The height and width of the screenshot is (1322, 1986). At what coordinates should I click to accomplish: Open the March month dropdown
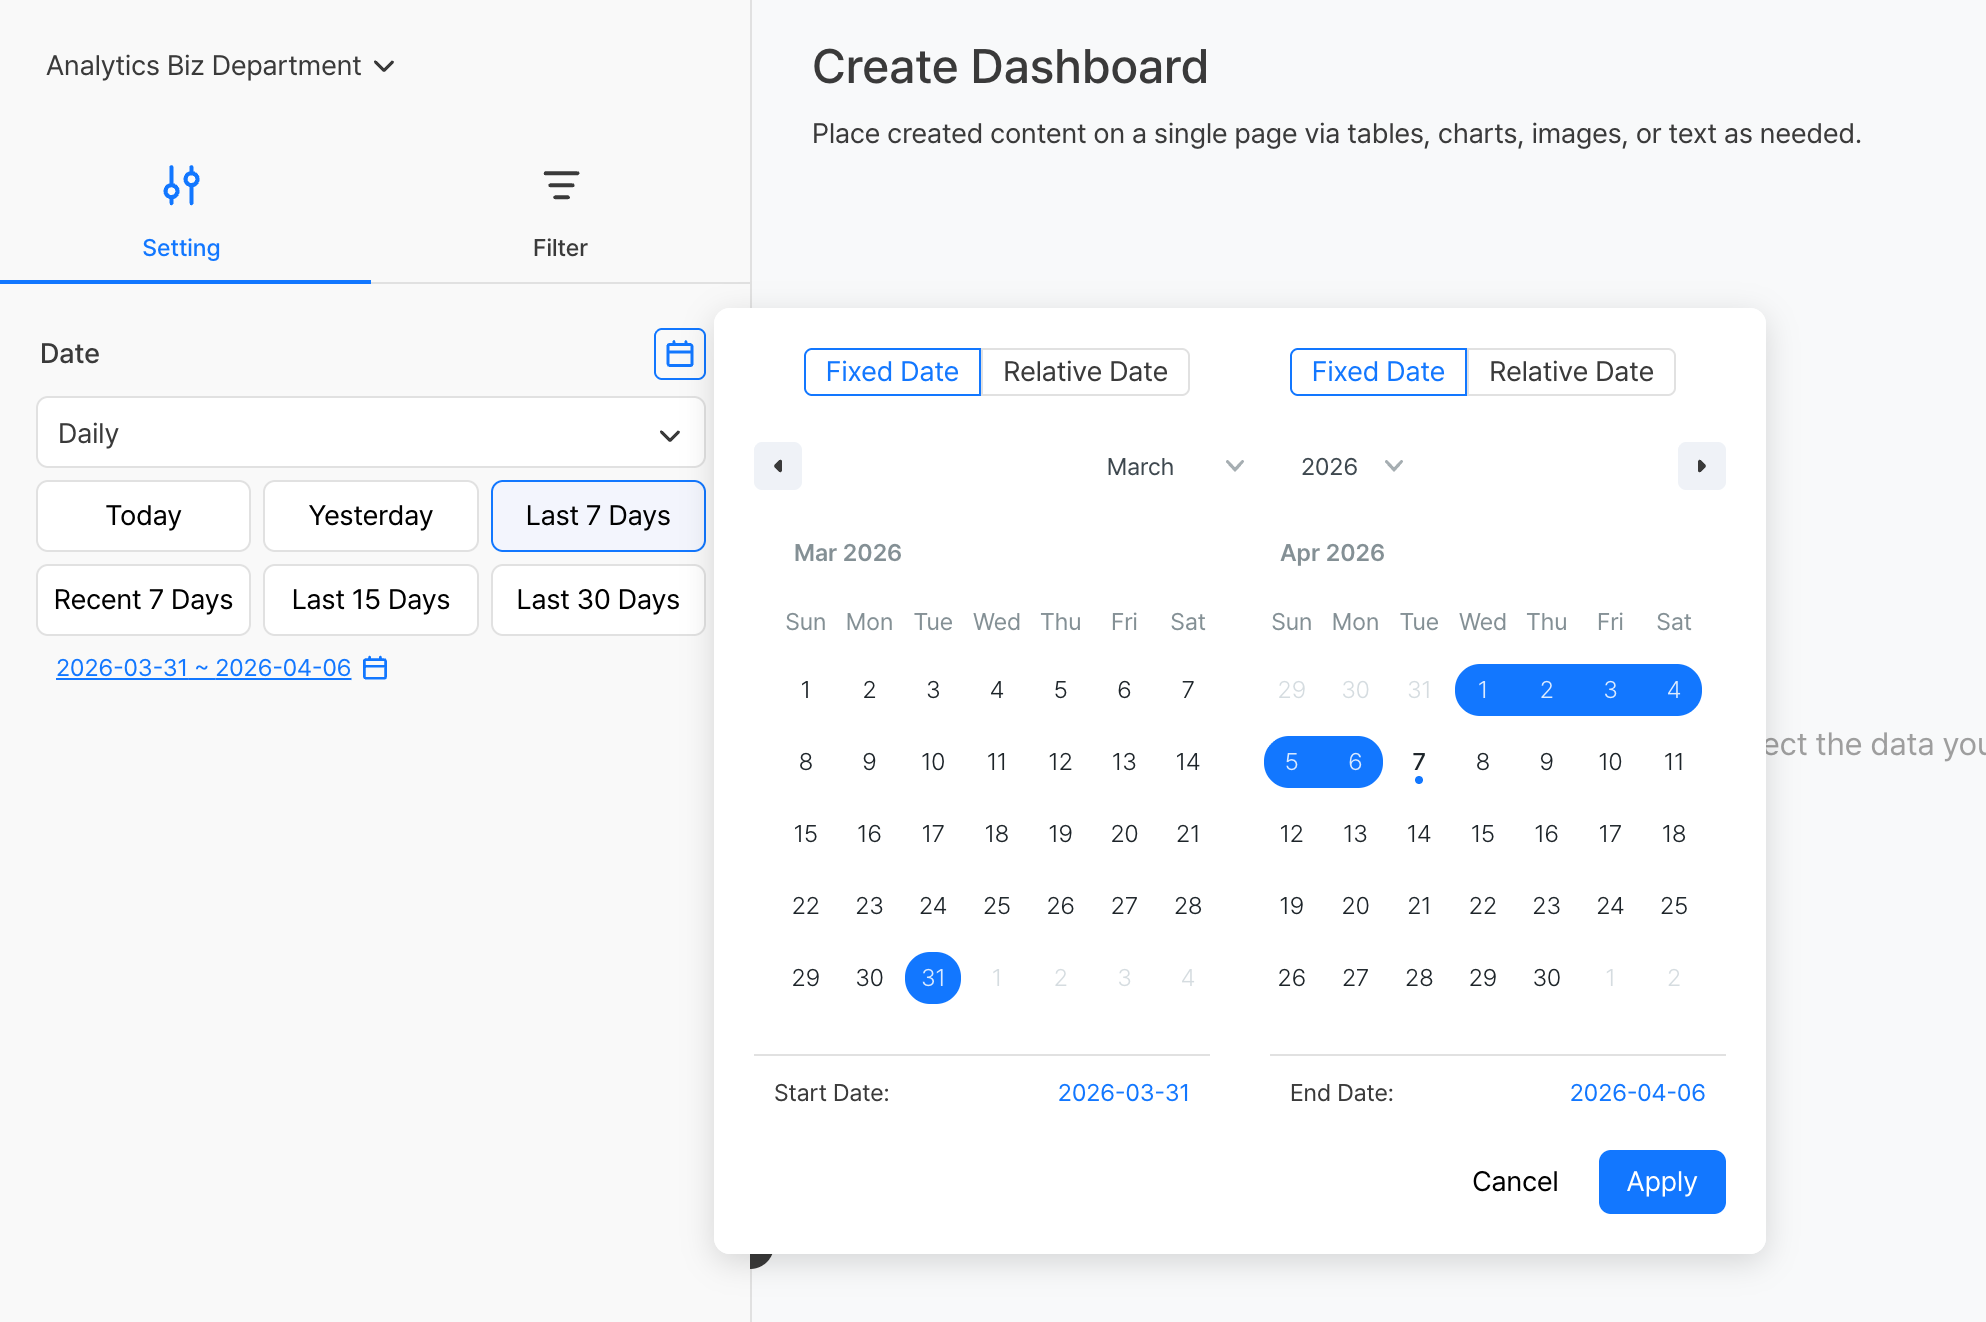[1174, 467]
